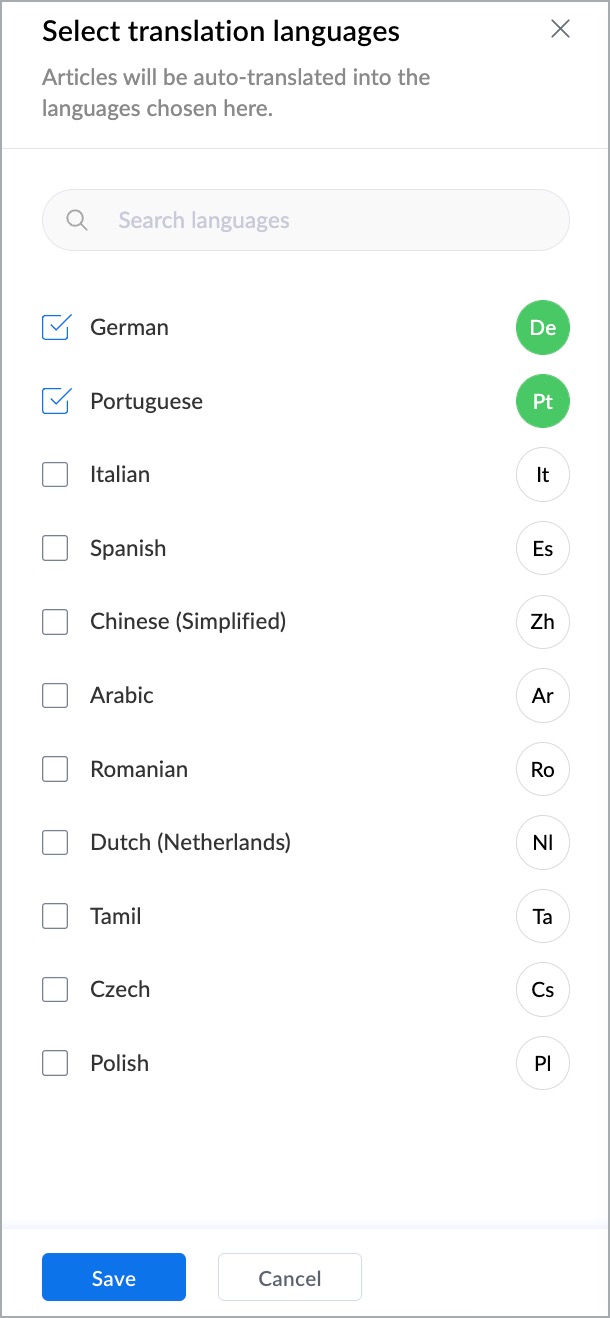610x1318 pixels.
Task: Focus the Search languages field
Action: click(x=306, y=220)
